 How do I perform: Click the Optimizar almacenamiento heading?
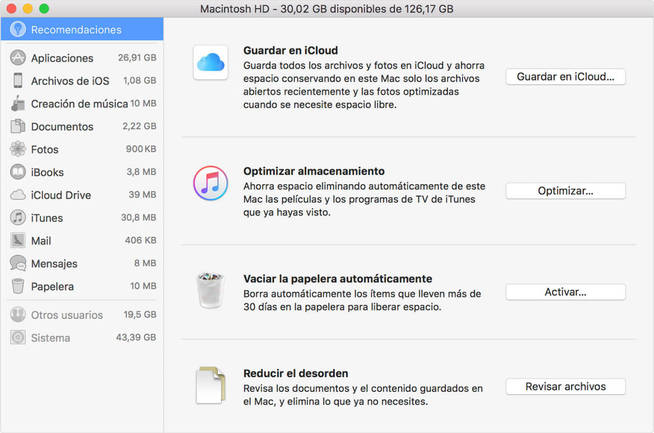[314, 171]
